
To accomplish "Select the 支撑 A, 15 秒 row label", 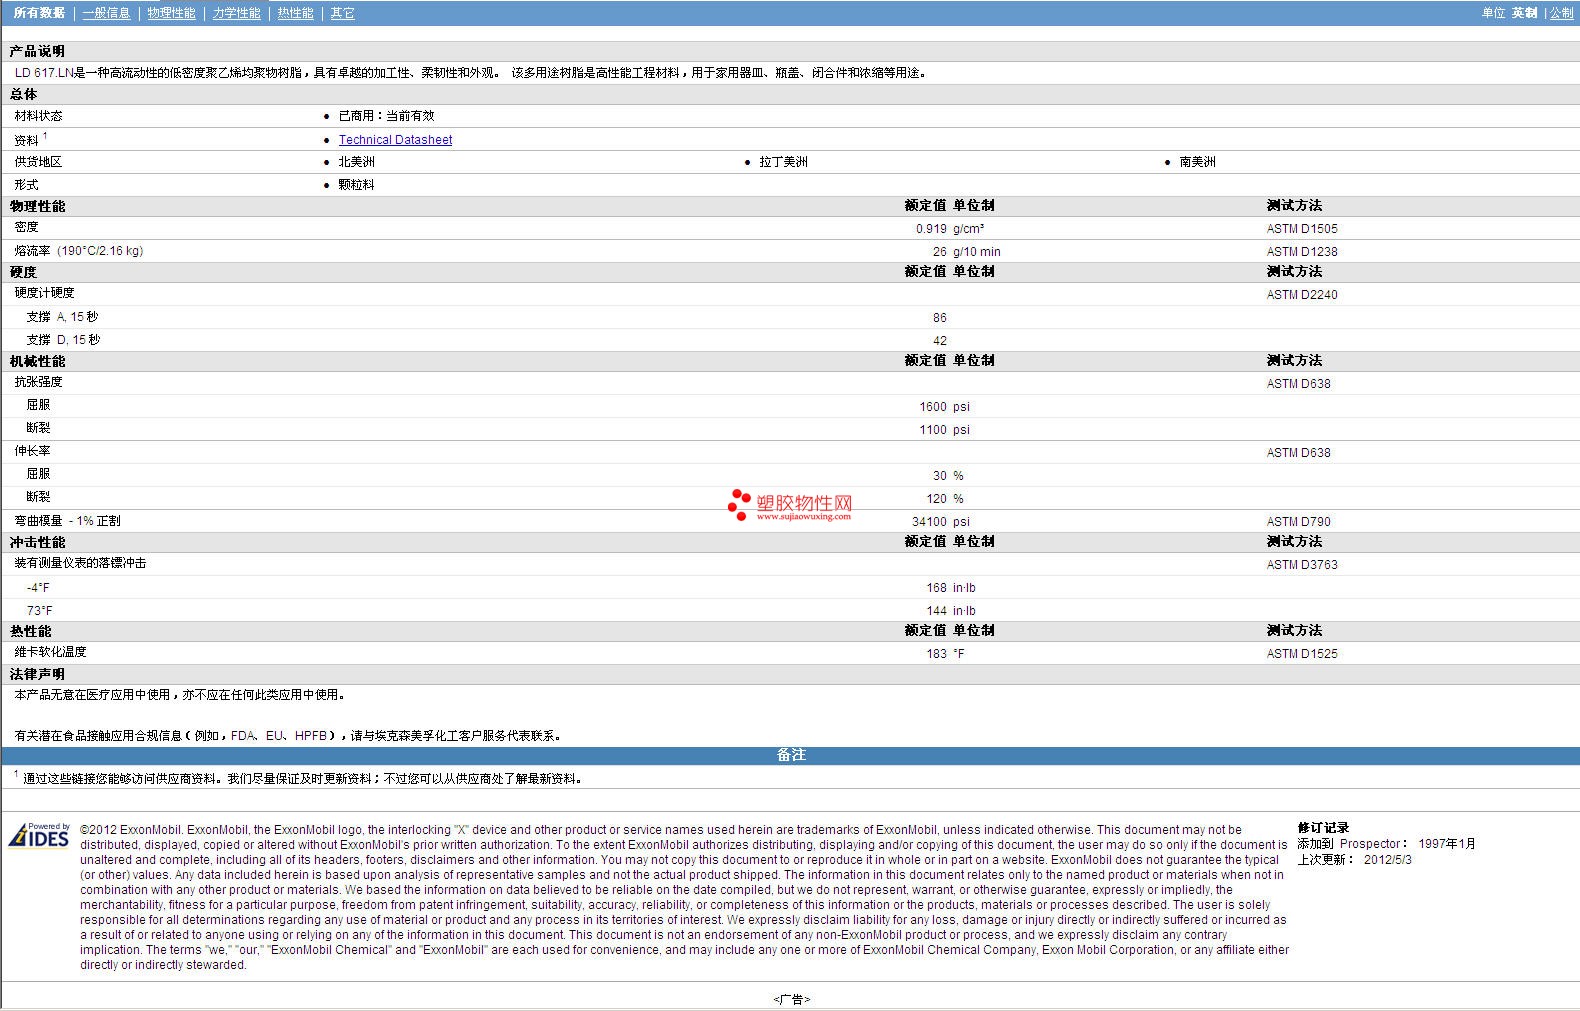I will [62, 317].
